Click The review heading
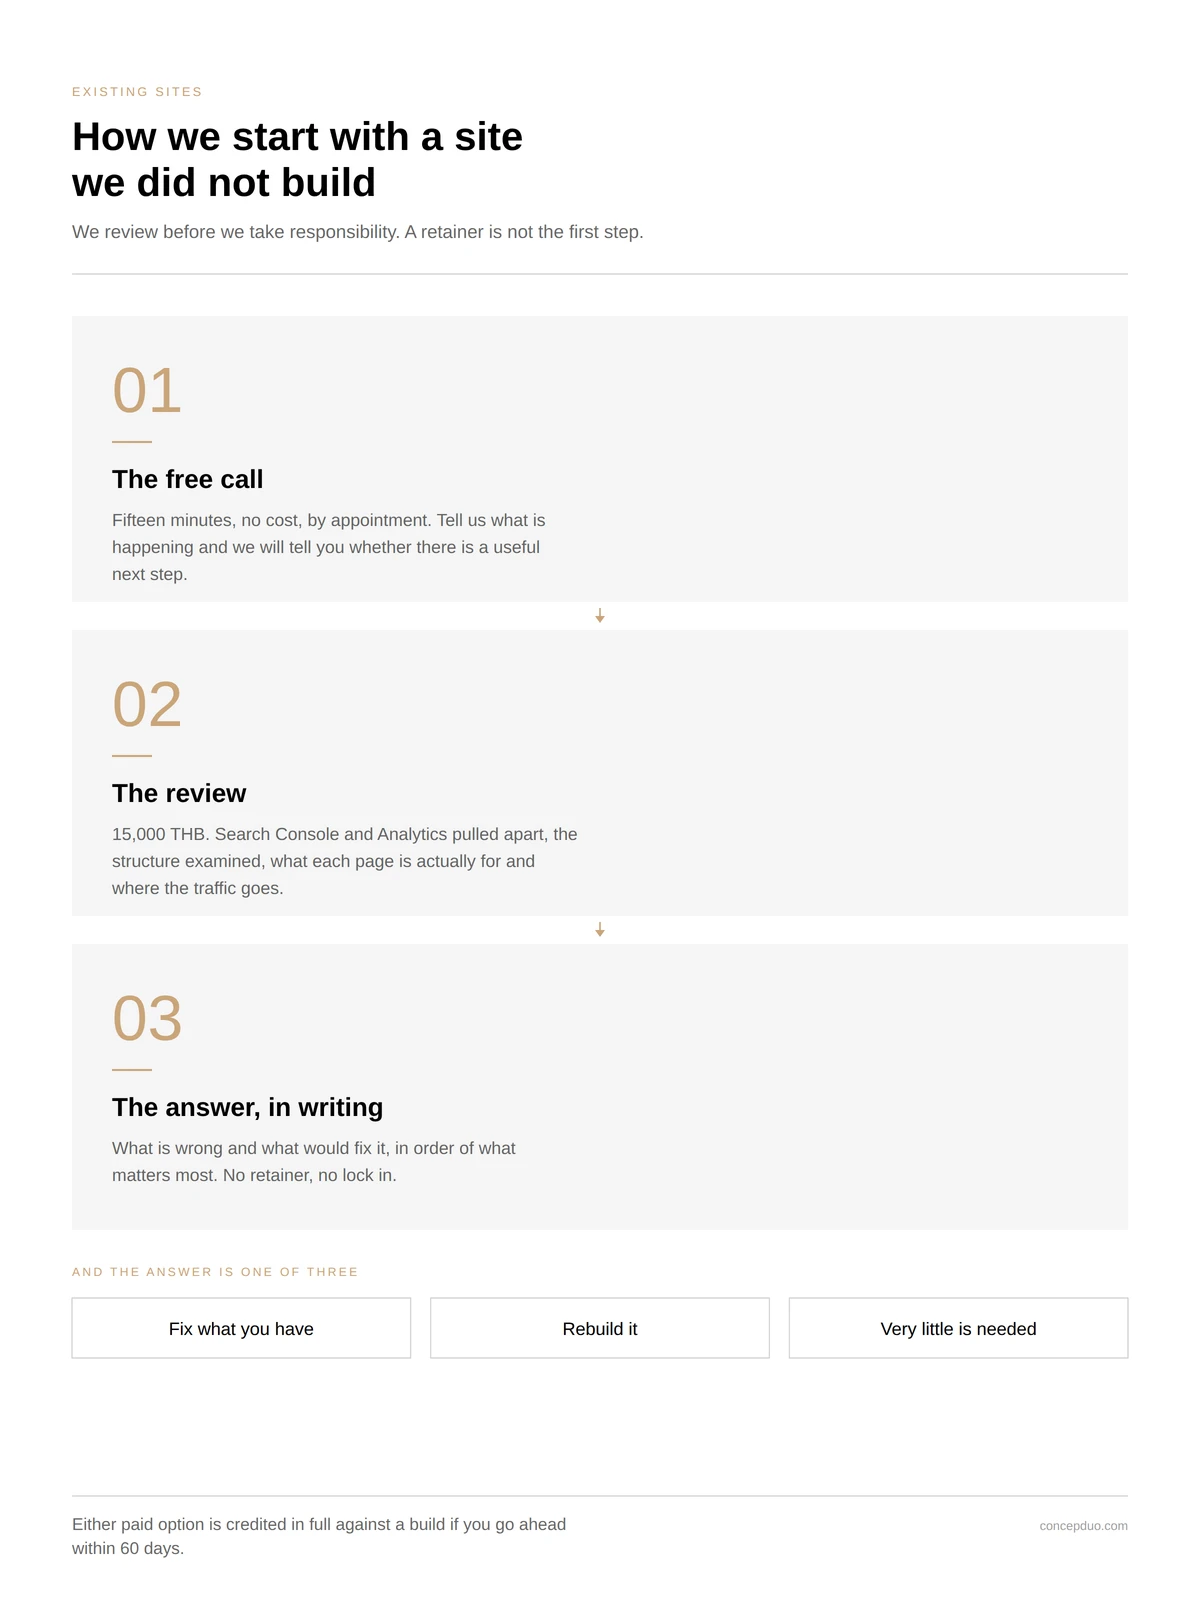Image resolution: width=1200 pixels, height=1600 pixels. click(179, 793)
